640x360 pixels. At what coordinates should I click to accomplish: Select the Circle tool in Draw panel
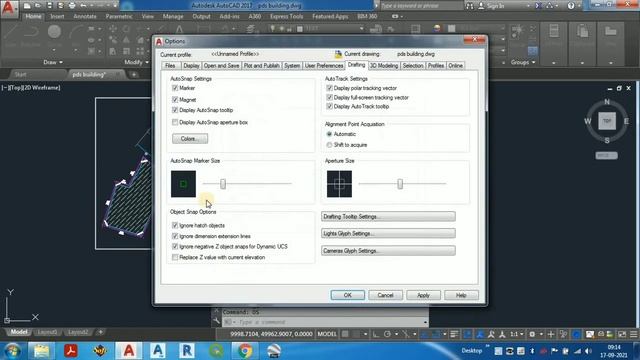54,32
